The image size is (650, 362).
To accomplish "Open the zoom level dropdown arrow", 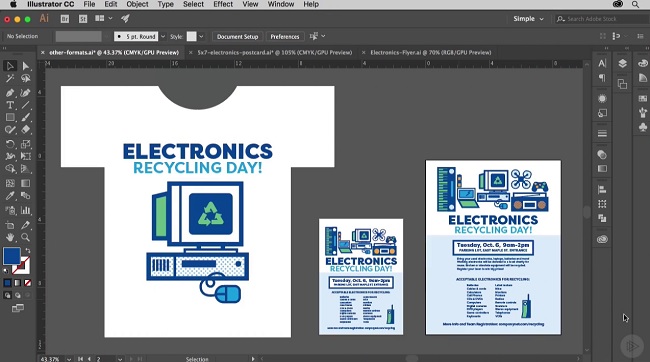I will pyautogui.click(x=69, y=359).
